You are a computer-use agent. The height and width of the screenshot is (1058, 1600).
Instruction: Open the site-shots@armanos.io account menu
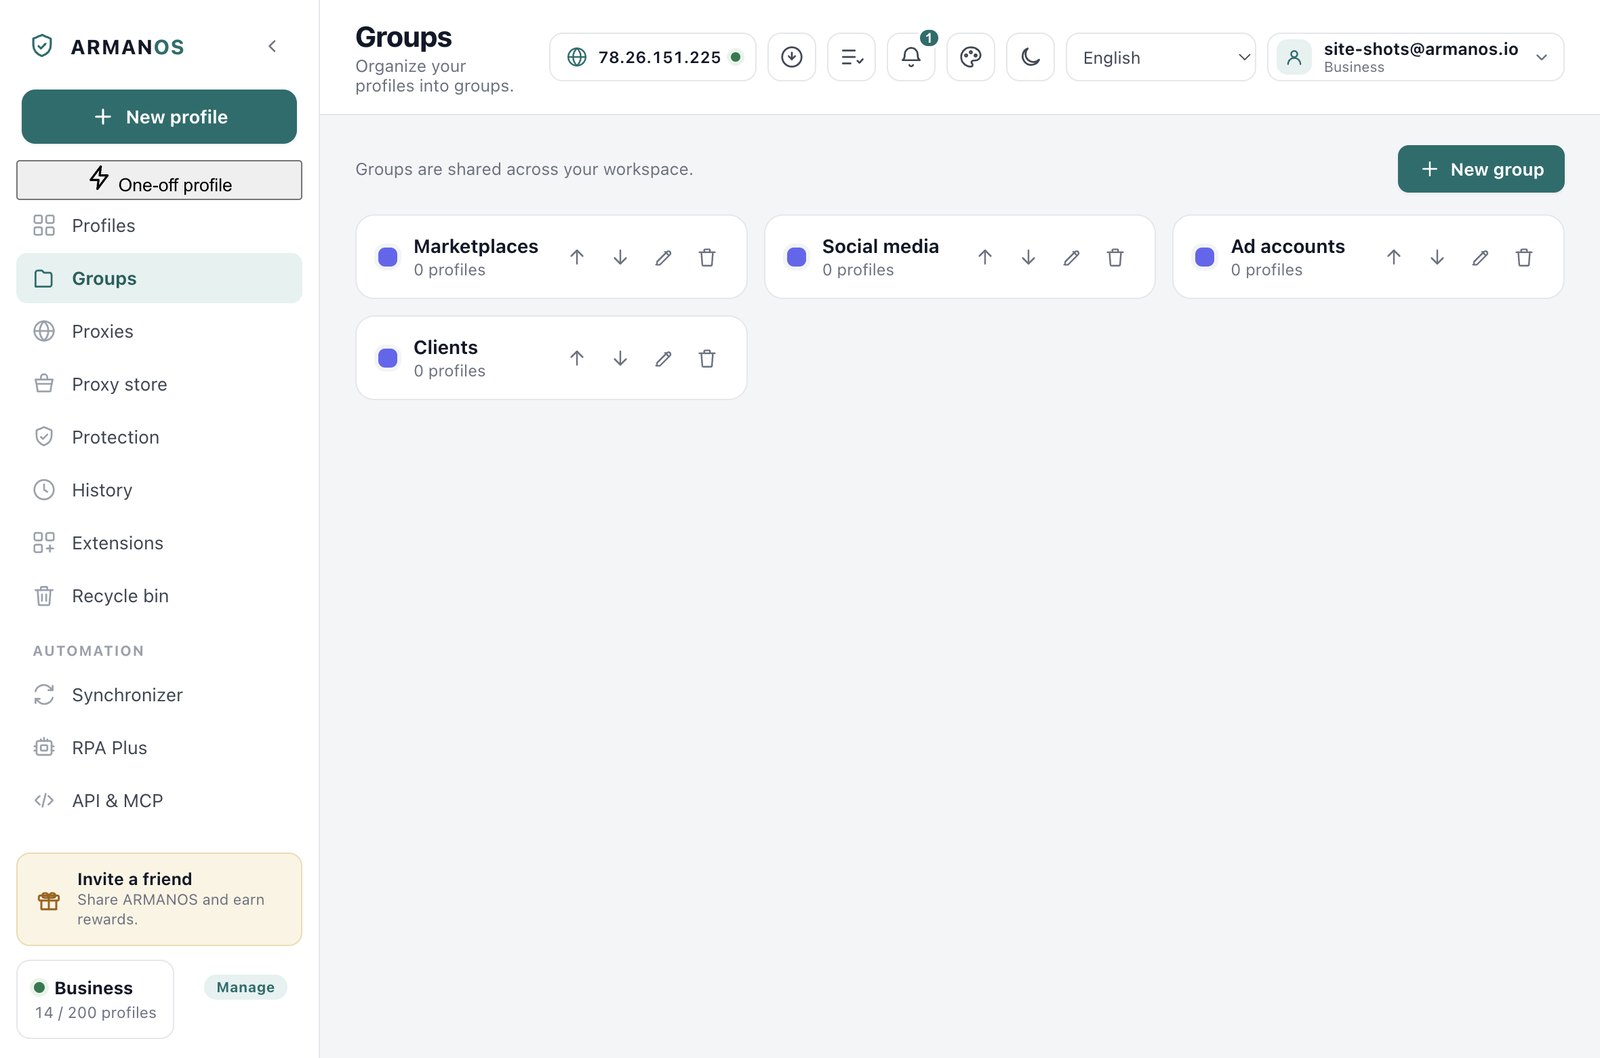click(x=1416, y=57)
